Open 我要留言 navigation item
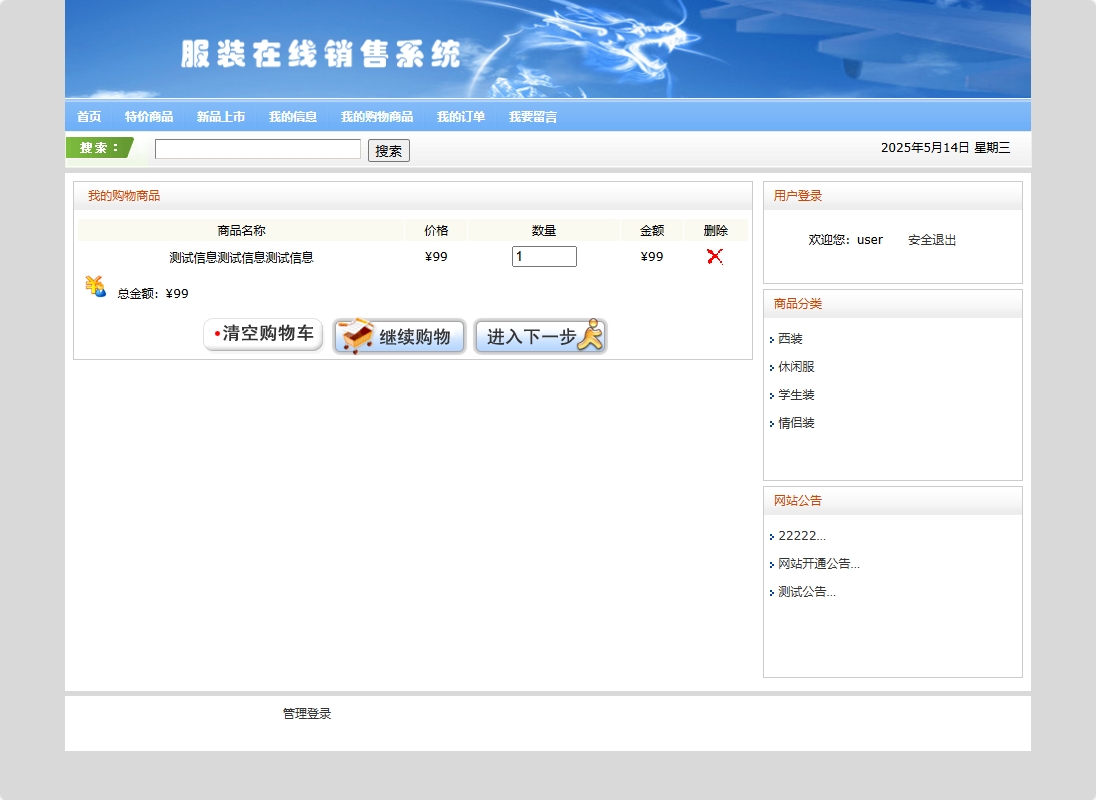 click(x=533, y=117)
